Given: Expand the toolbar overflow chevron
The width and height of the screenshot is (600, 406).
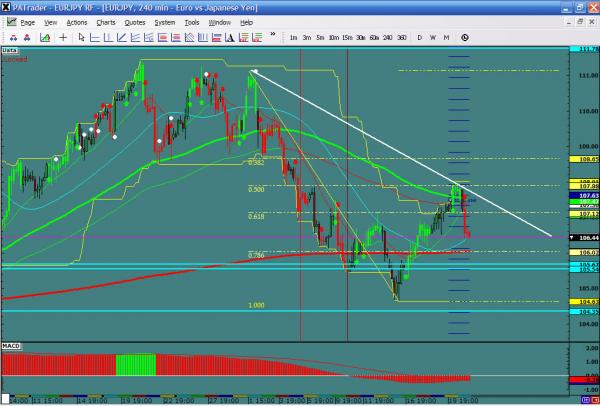Looking at the screenshot, I should point(272,37).
